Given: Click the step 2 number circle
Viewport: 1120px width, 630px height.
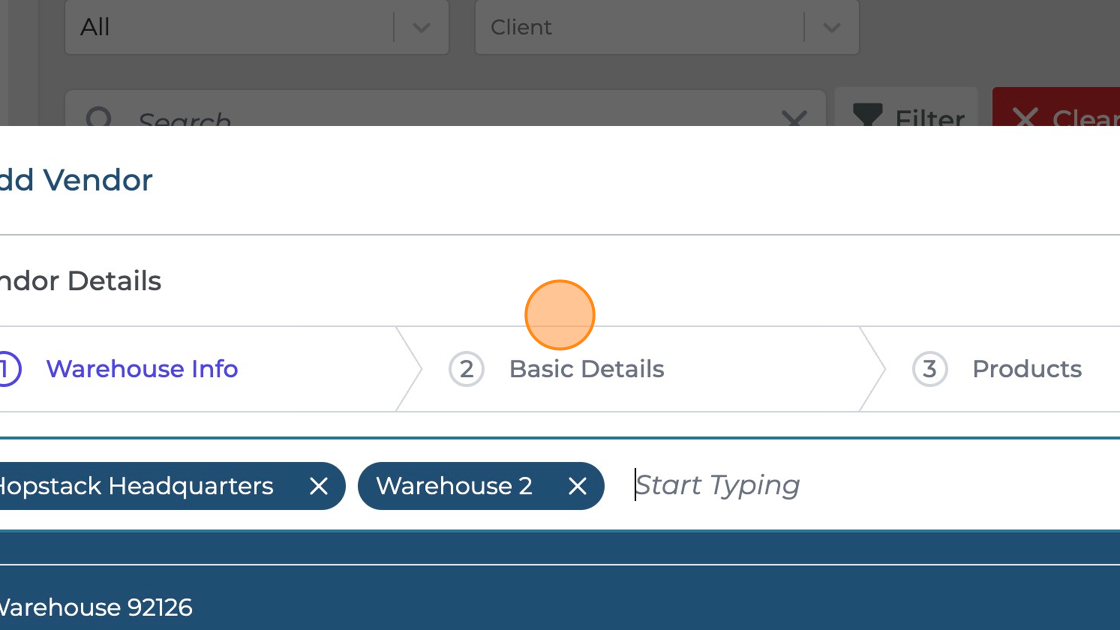Looking at the screenshot, I should 466,369.
